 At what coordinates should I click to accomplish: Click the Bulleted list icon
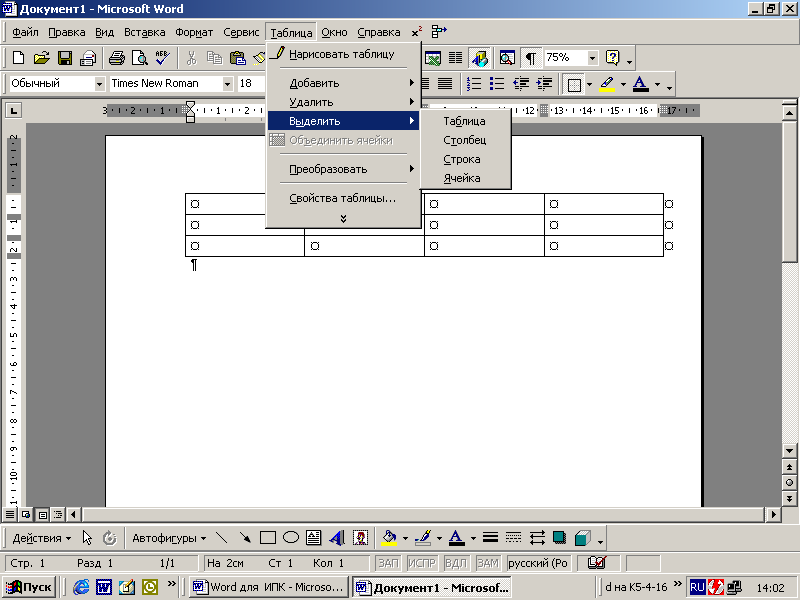[497, 84]
